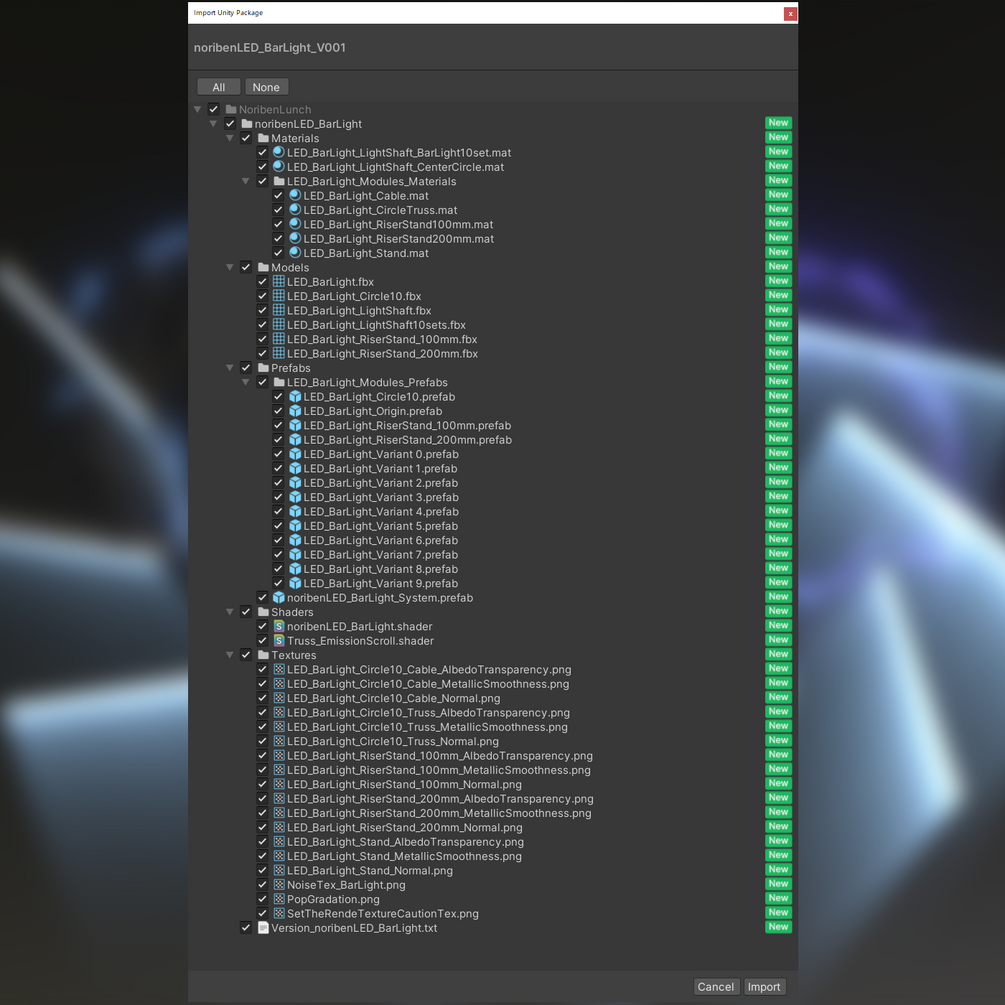Click the All selection button
This screenshot has width=1005, height=1005.
[219, 87]
